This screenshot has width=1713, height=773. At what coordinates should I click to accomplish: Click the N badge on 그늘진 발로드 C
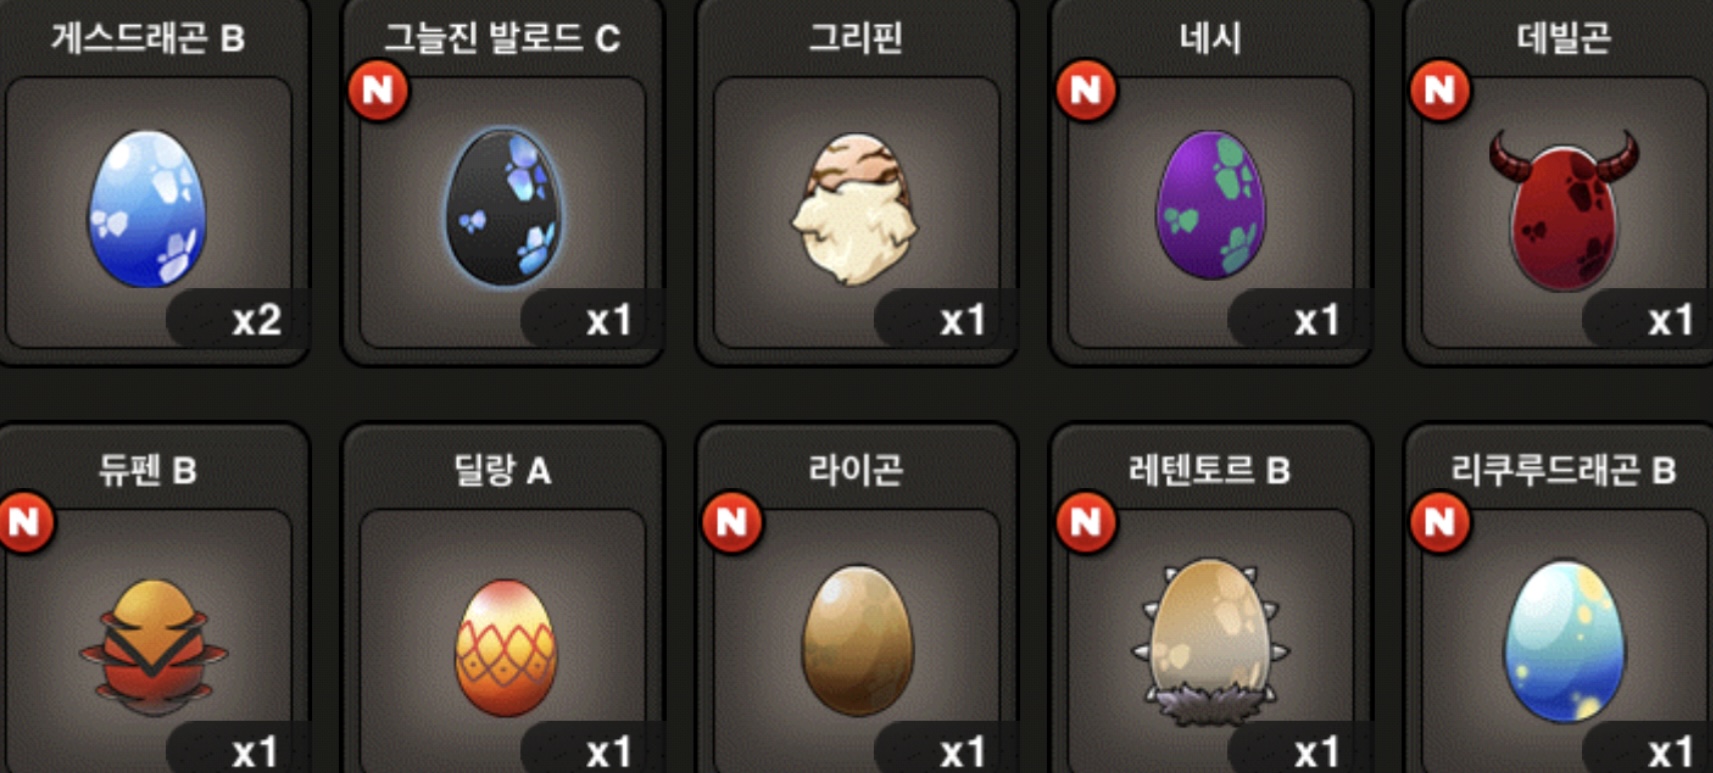point(378,90)
